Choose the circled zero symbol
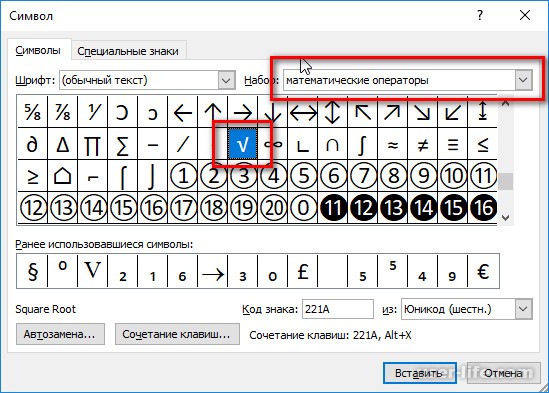Image resolution: width=549 pixels, height=393 pixels. (x=303, y=207)
